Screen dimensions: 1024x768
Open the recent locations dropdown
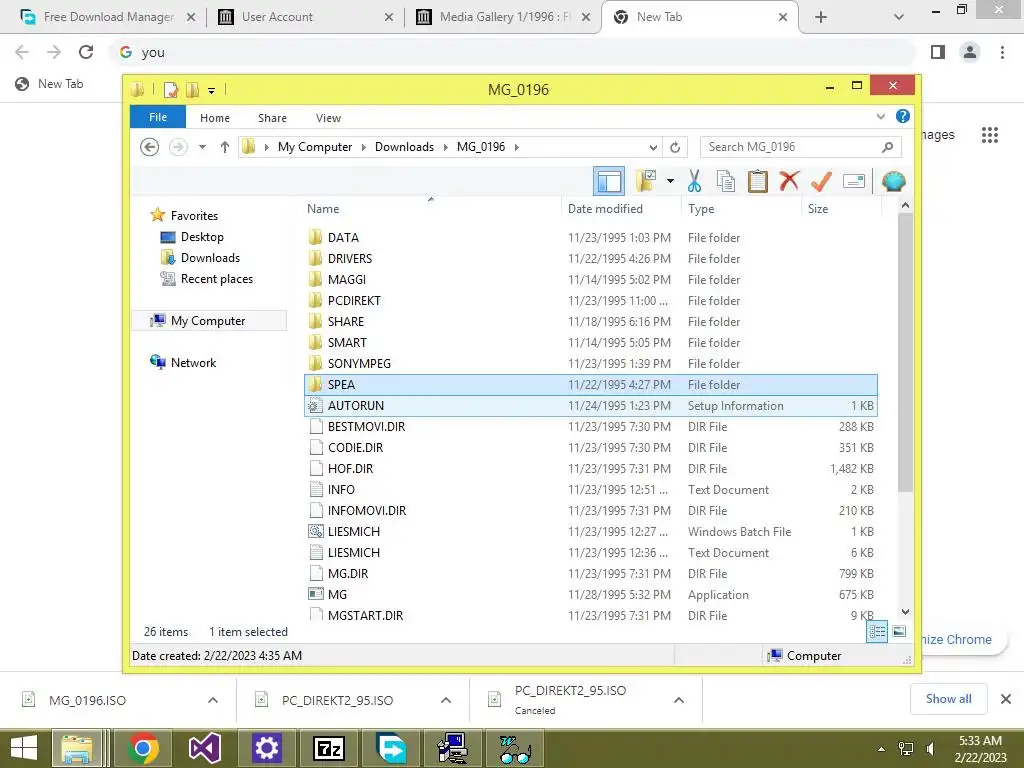(x=202, y=147)
